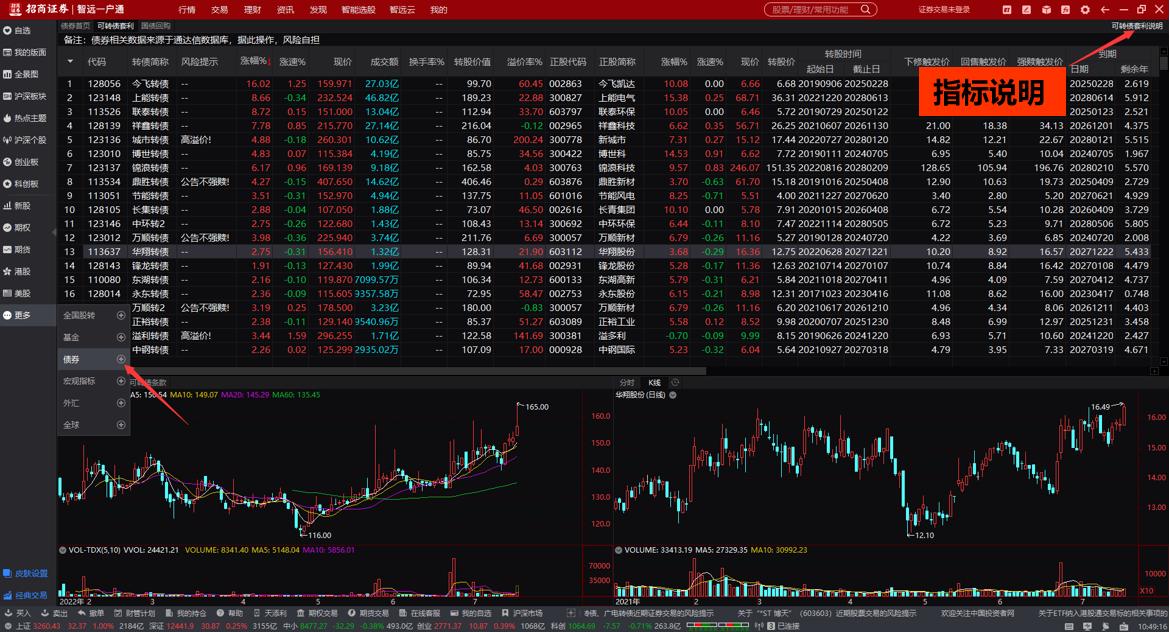Switch to the 分时 chart tab

pos(627,382)
